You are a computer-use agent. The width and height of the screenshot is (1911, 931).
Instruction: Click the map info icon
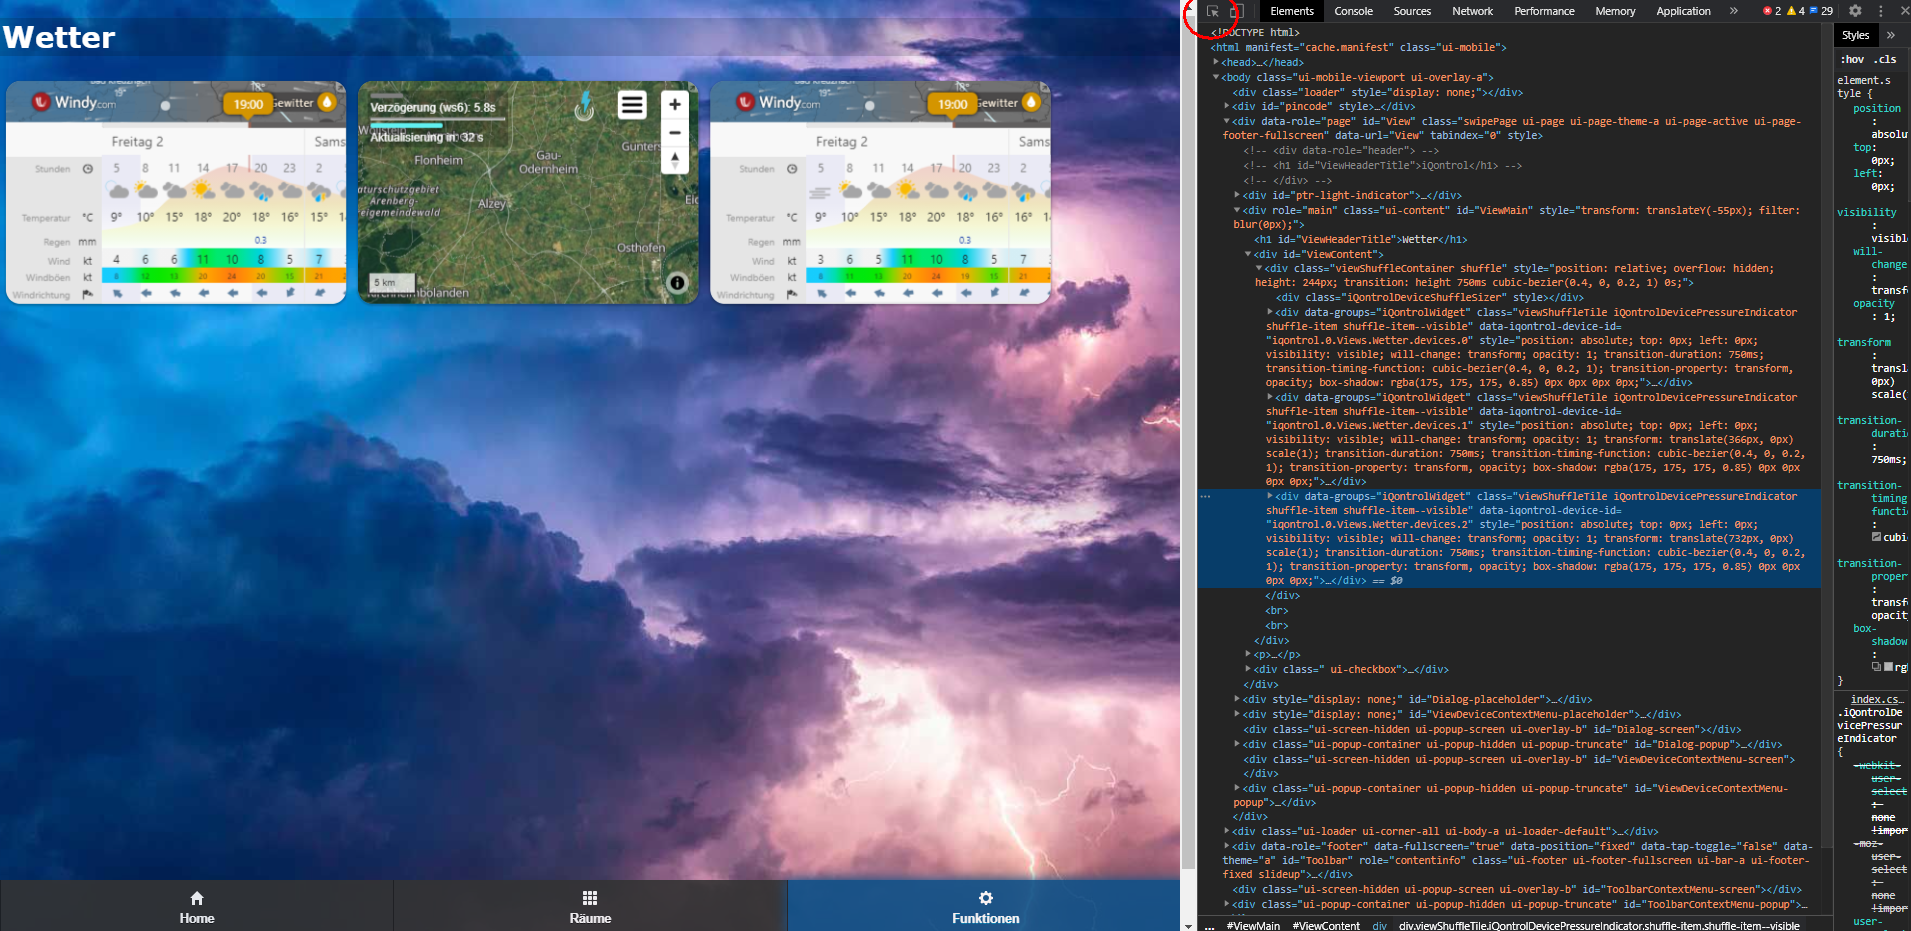pos(677,283)
